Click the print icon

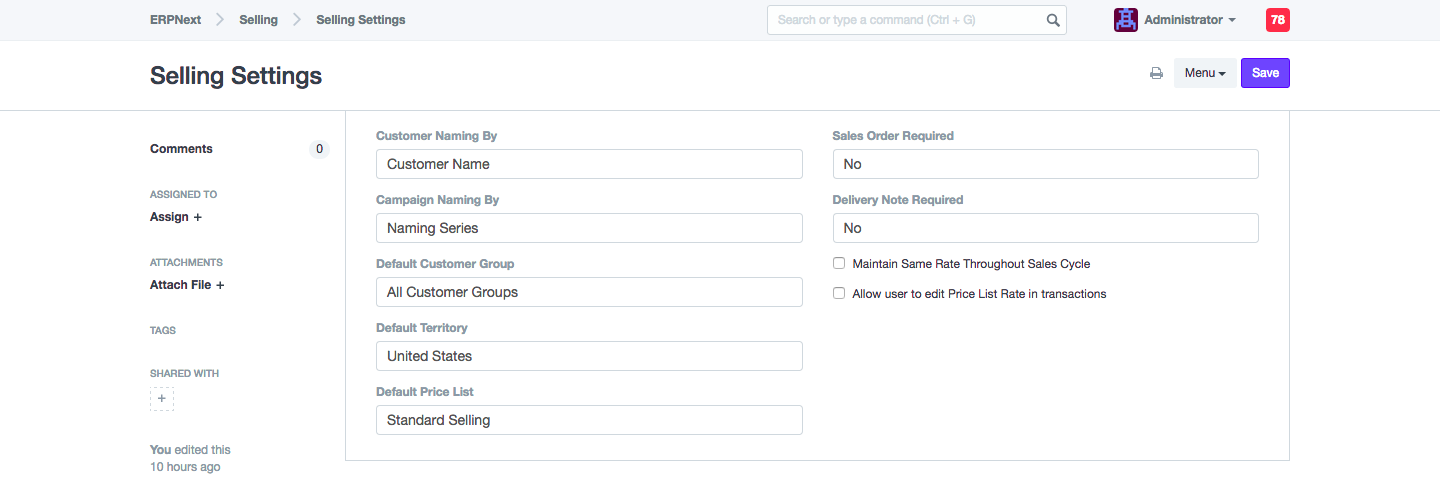(1156, 73)
